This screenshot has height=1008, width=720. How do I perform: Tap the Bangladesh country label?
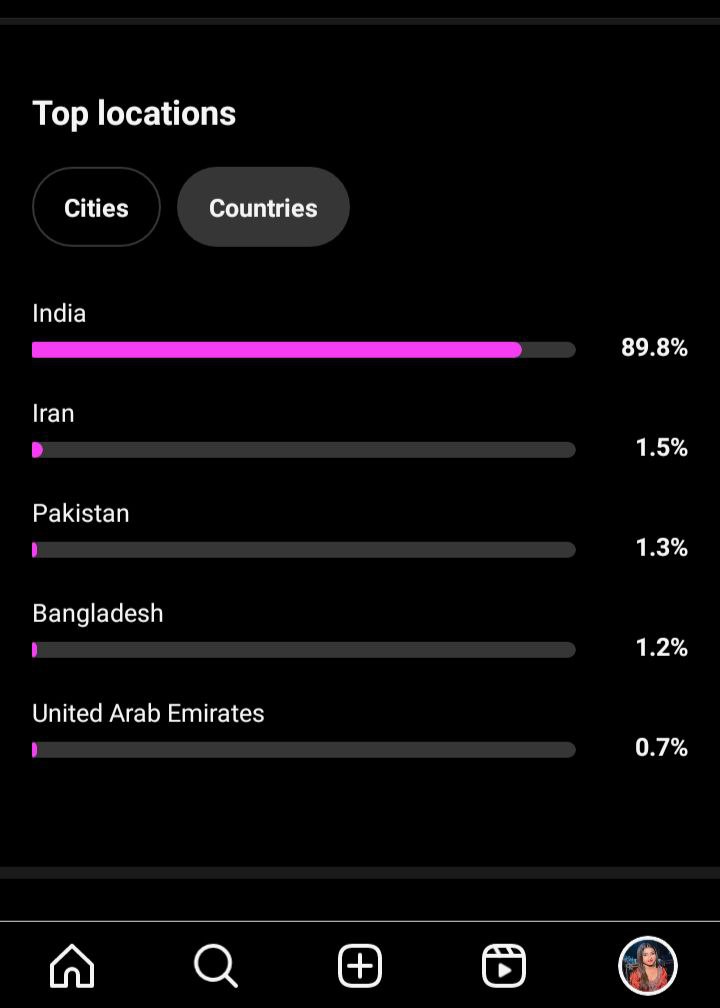pyautogui.click(x=98, y=614)
